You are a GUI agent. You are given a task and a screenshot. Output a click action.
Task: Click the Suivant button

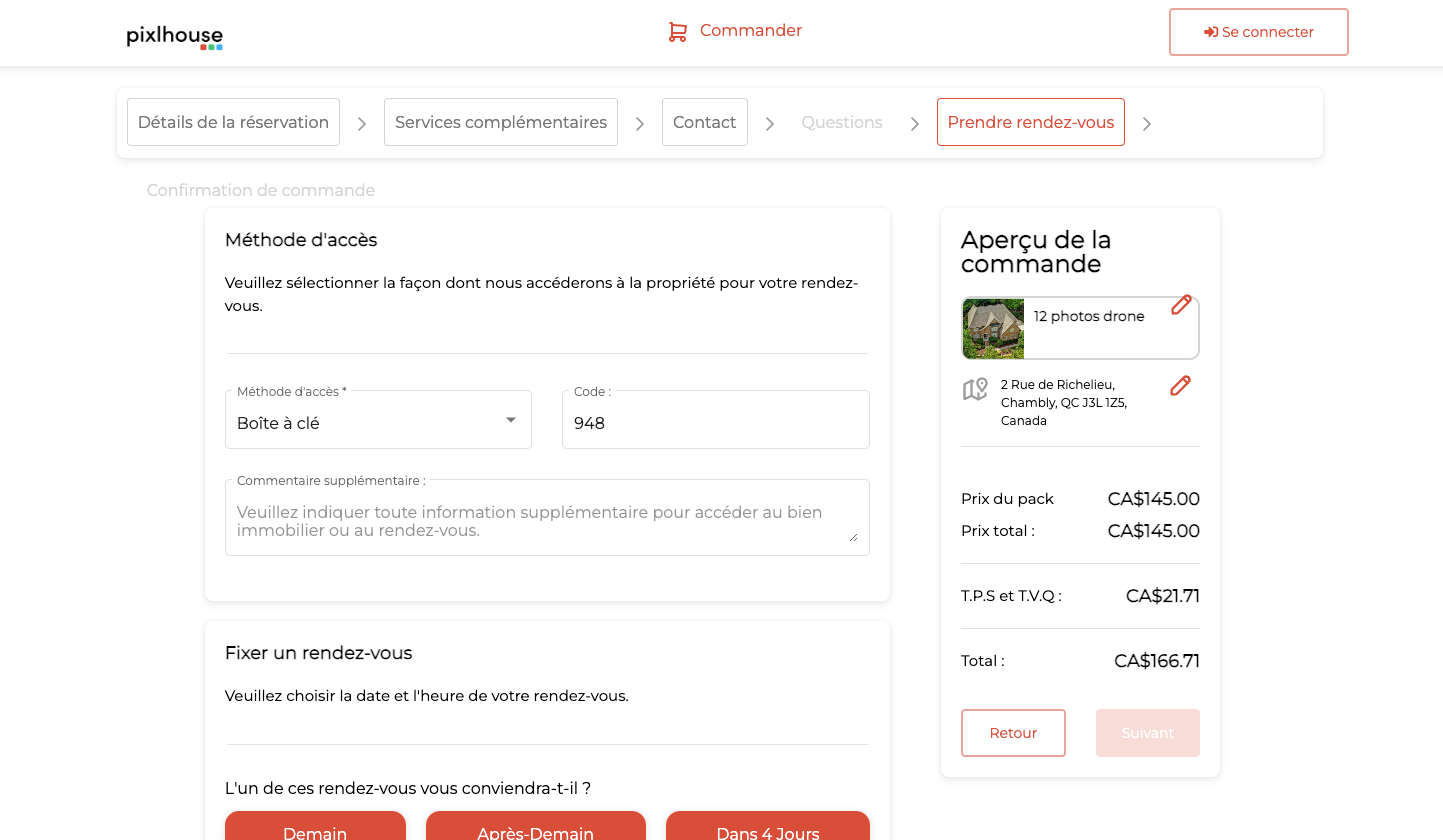pyautogui.click(x=1147, y=733)
